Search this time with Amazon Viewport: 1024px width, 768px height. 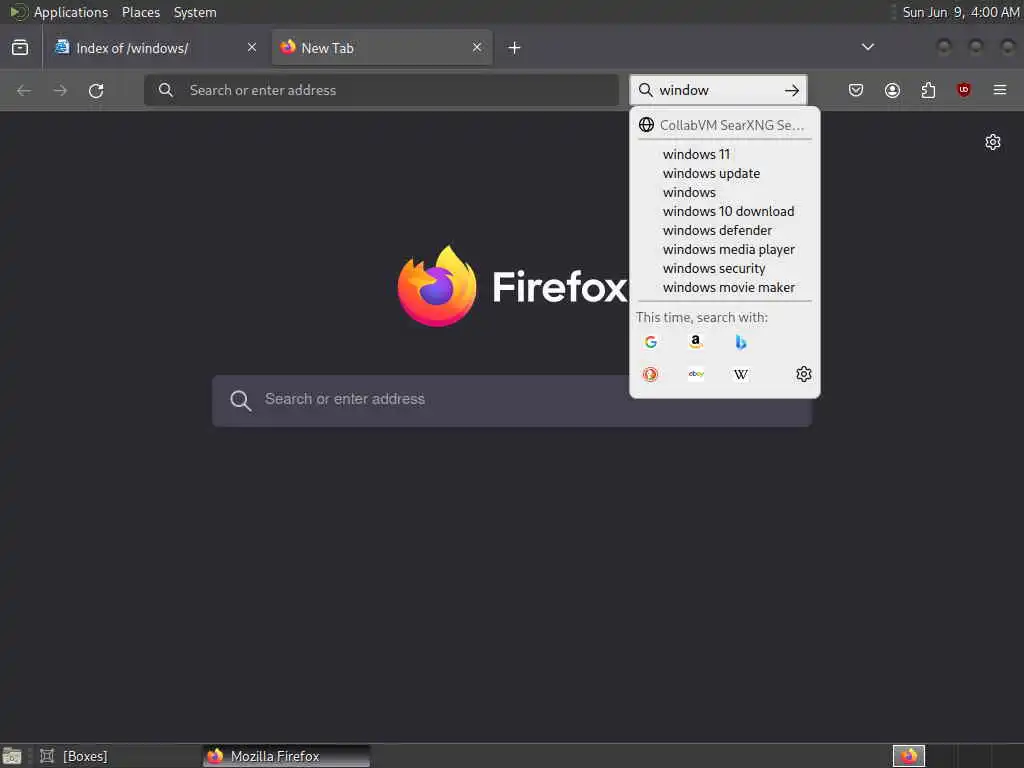point(696,342)
